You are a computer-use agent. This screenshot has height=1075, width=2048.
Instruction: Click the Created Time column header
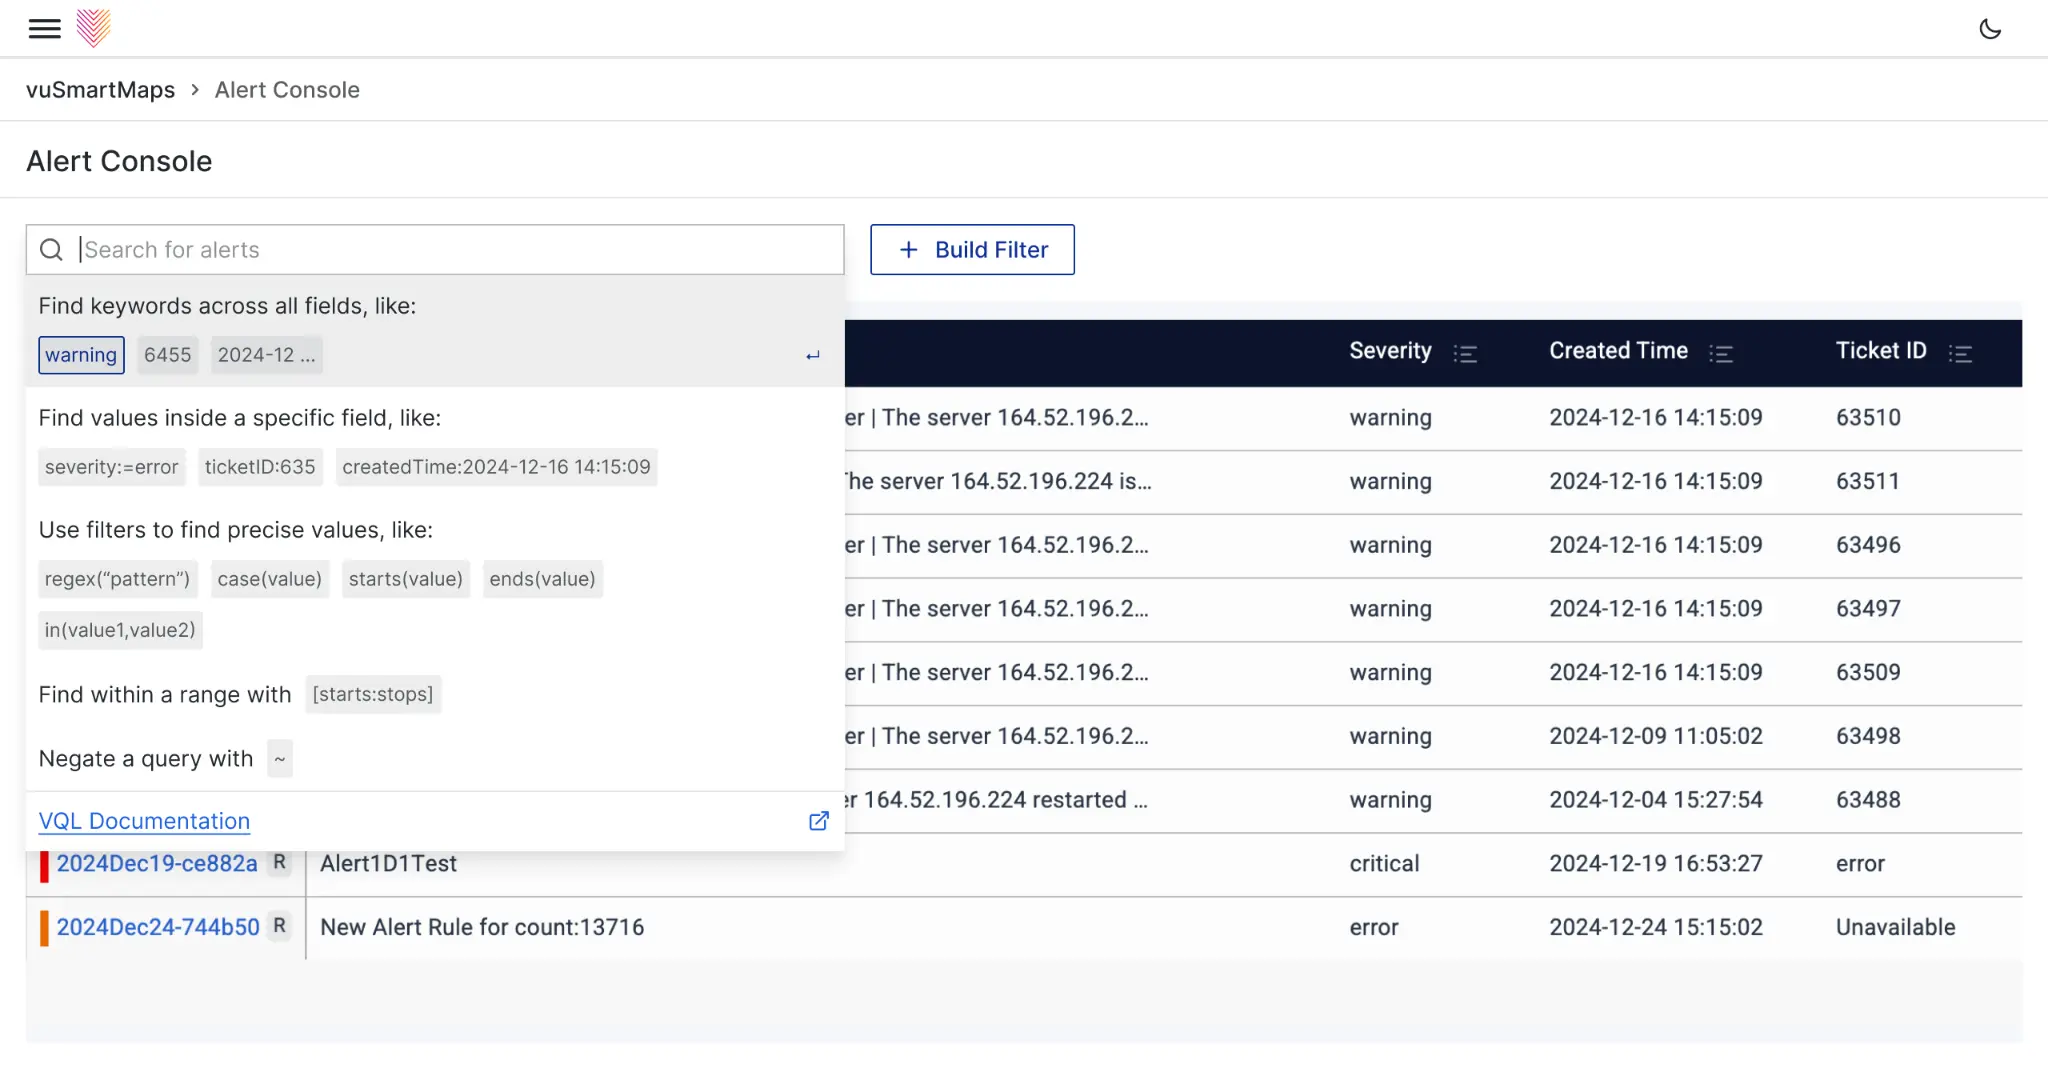click(1618, 351)
